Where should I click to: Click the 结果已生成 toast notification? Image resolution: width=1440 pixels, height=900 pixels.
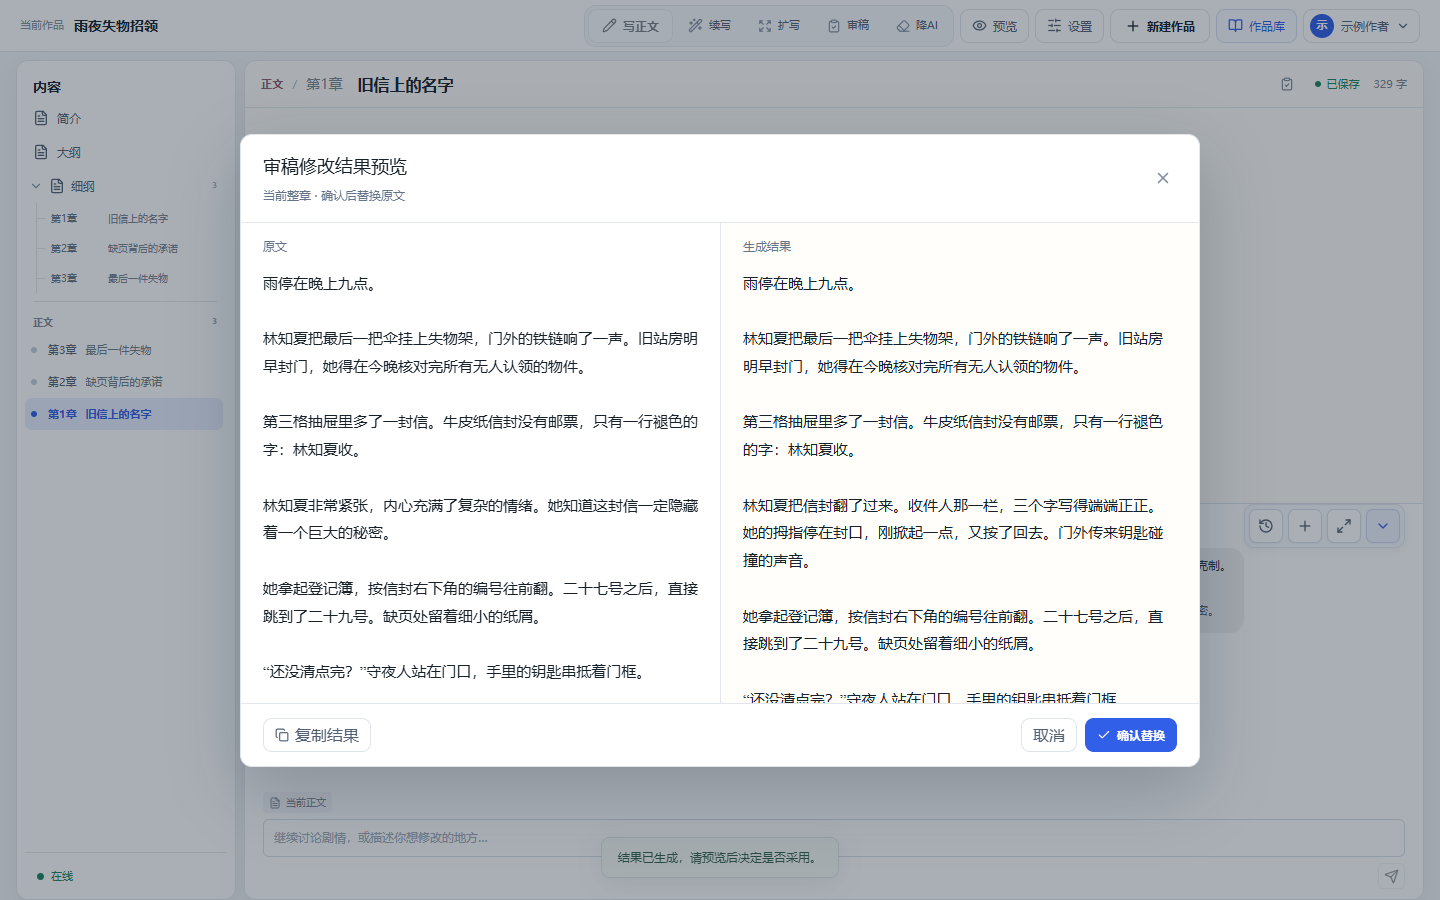pos(720,857)
